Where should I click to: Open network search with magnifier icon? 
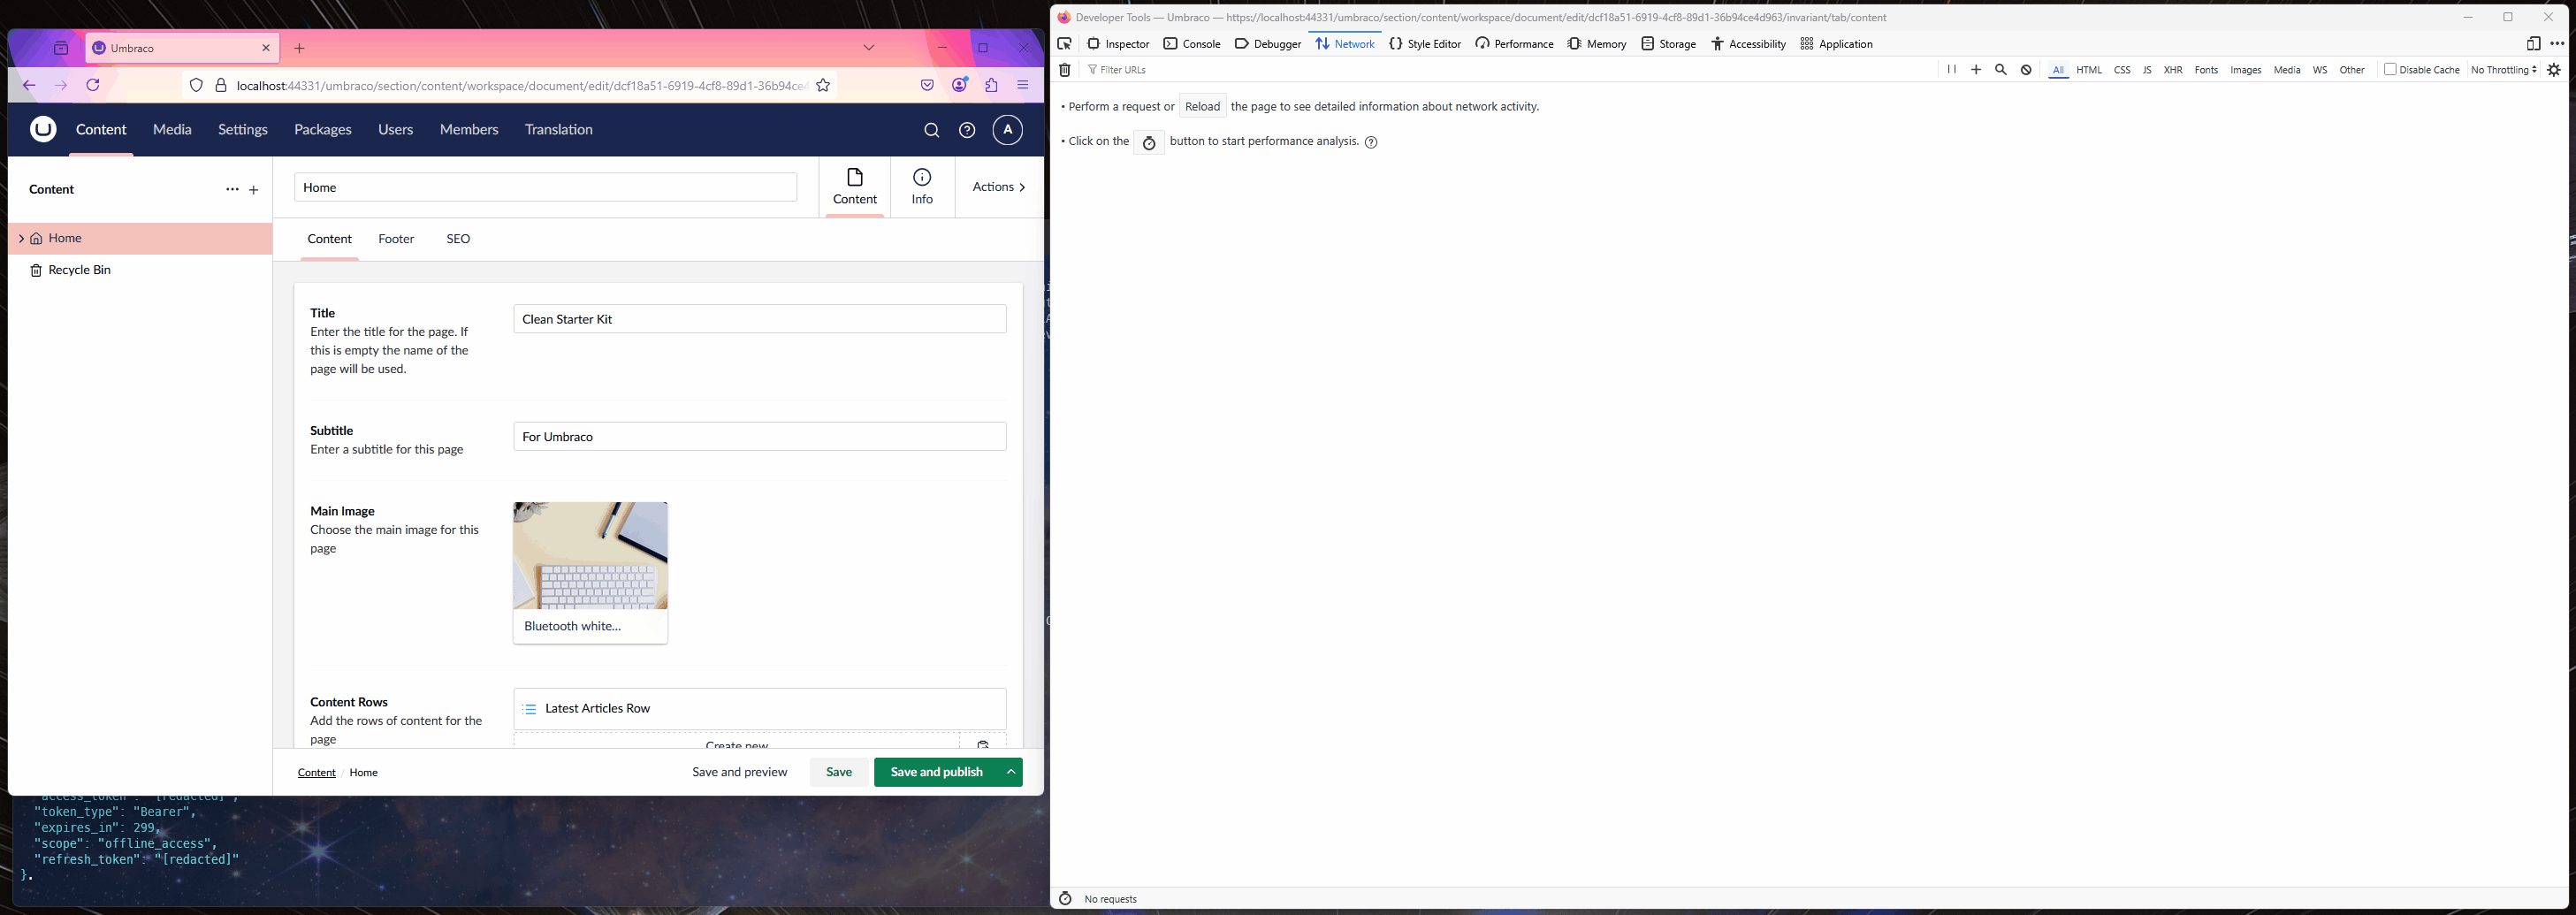tap(2001, 70)
